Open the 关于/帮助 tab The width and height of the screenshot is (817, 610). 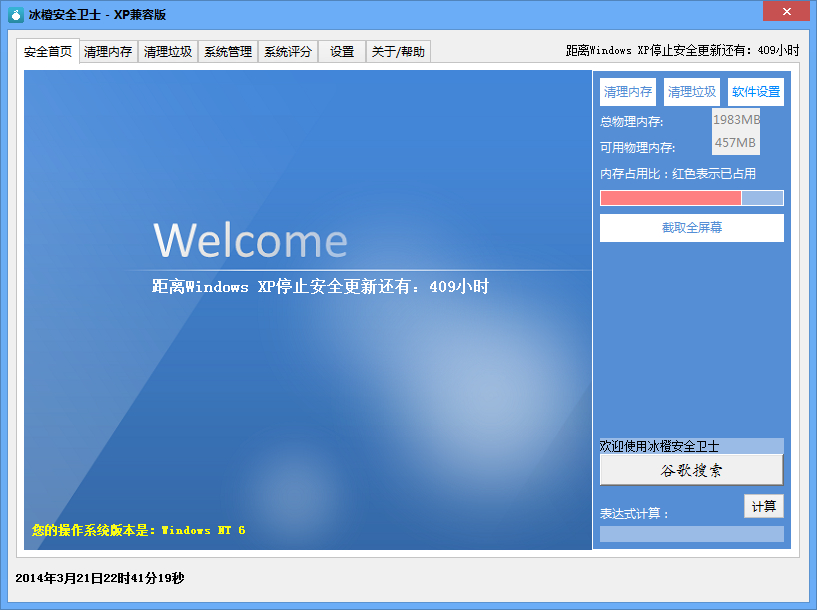[x=398, y=52]
